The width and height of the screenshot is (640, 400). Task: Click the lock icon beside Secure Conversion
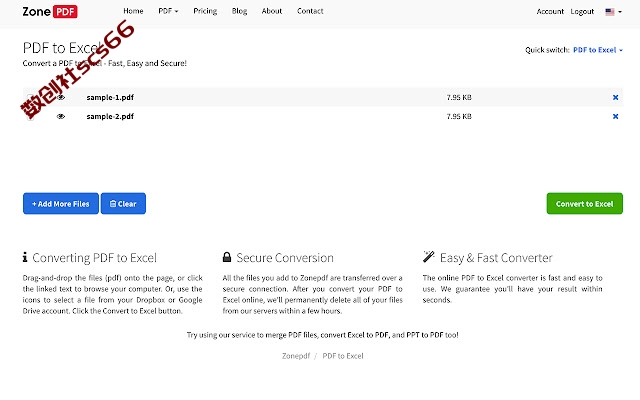pyautogui.click(x=227, y=257)
